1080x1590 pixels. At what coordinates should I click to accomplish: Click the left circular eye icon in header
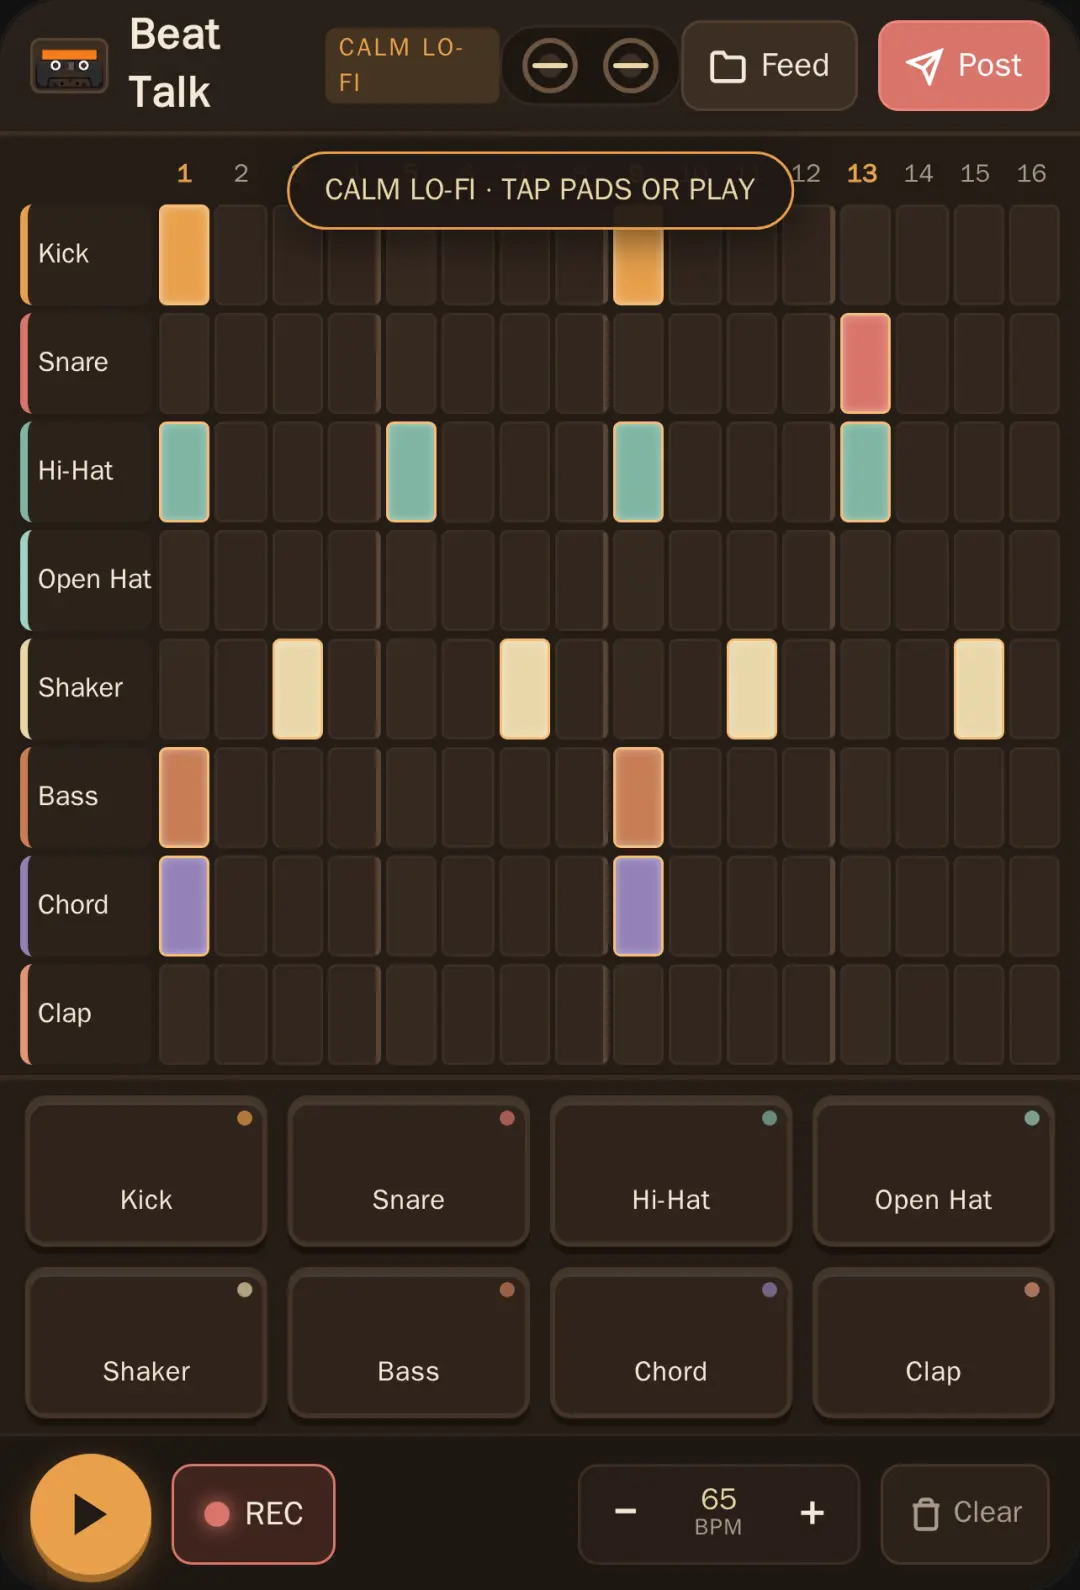click(x=550, y=66)
